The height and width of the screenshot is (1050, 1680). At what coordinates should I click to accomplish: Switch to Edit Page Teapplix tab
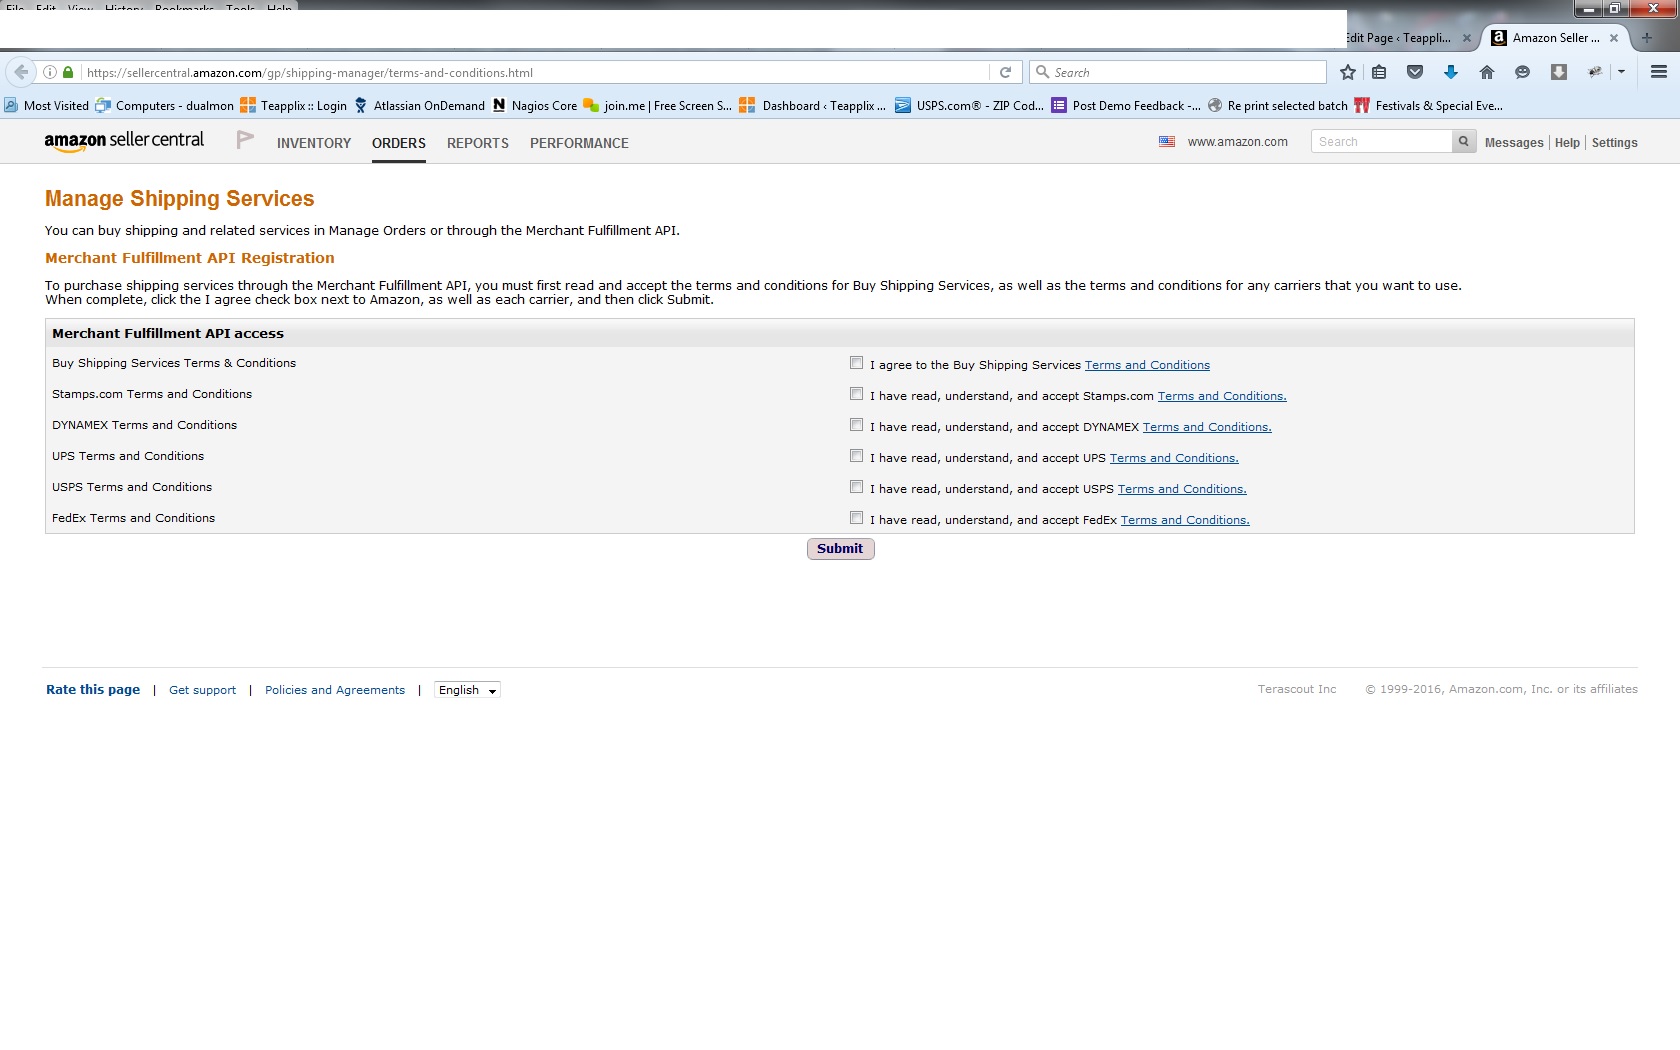coord(1400,38)
